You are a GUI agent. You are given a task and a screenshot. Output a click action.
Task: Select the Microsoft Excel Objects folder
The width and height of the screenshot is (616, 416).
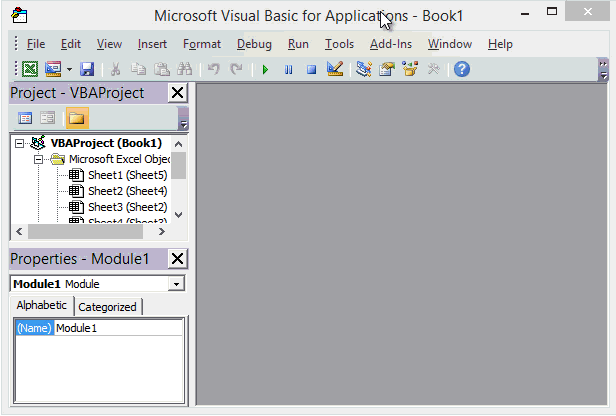(x=119, y=159)
